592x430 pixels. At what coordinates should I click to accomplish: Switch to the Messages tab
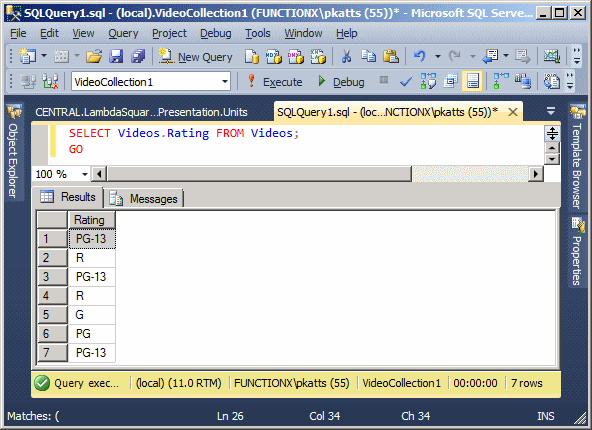pyautogui.click(x=143, y=199)
